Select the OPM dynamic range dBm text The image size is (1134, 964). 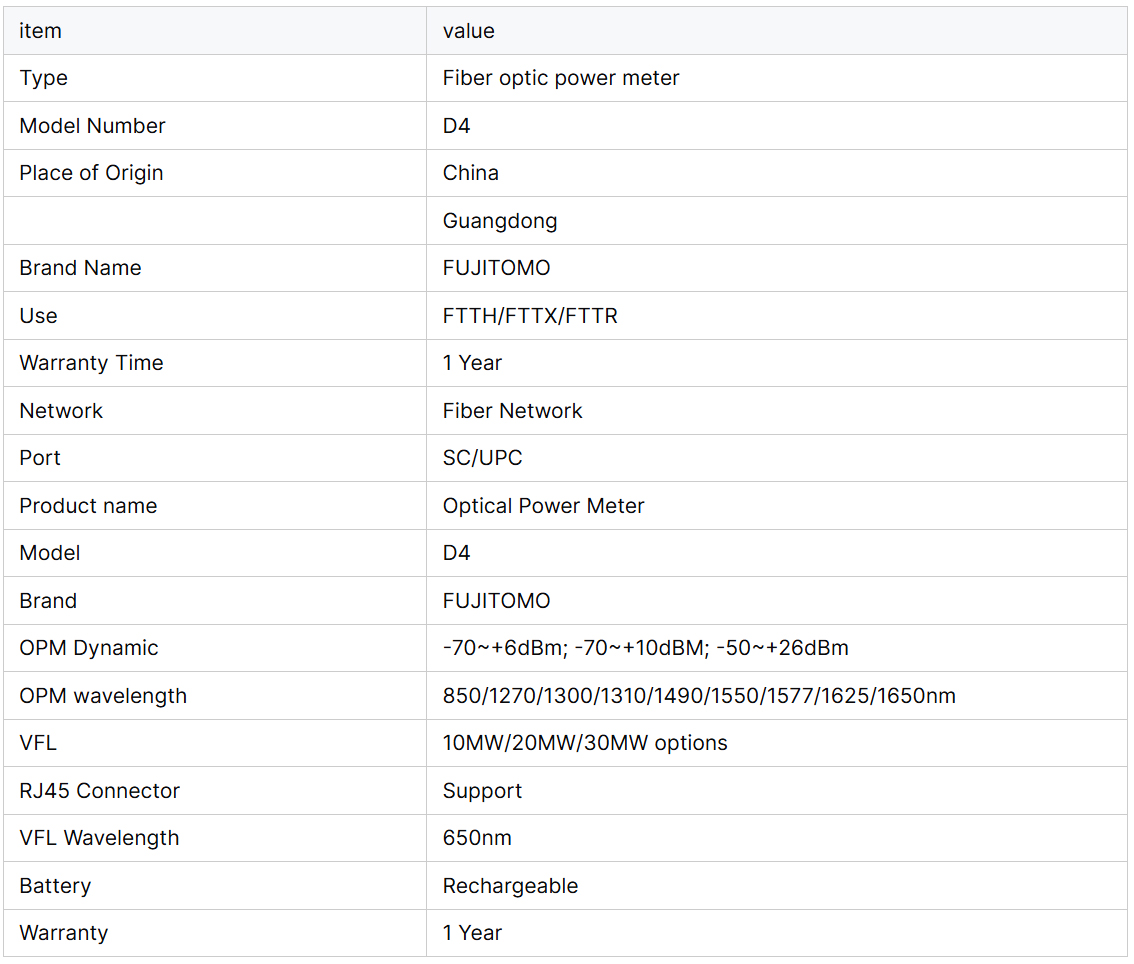645,648
